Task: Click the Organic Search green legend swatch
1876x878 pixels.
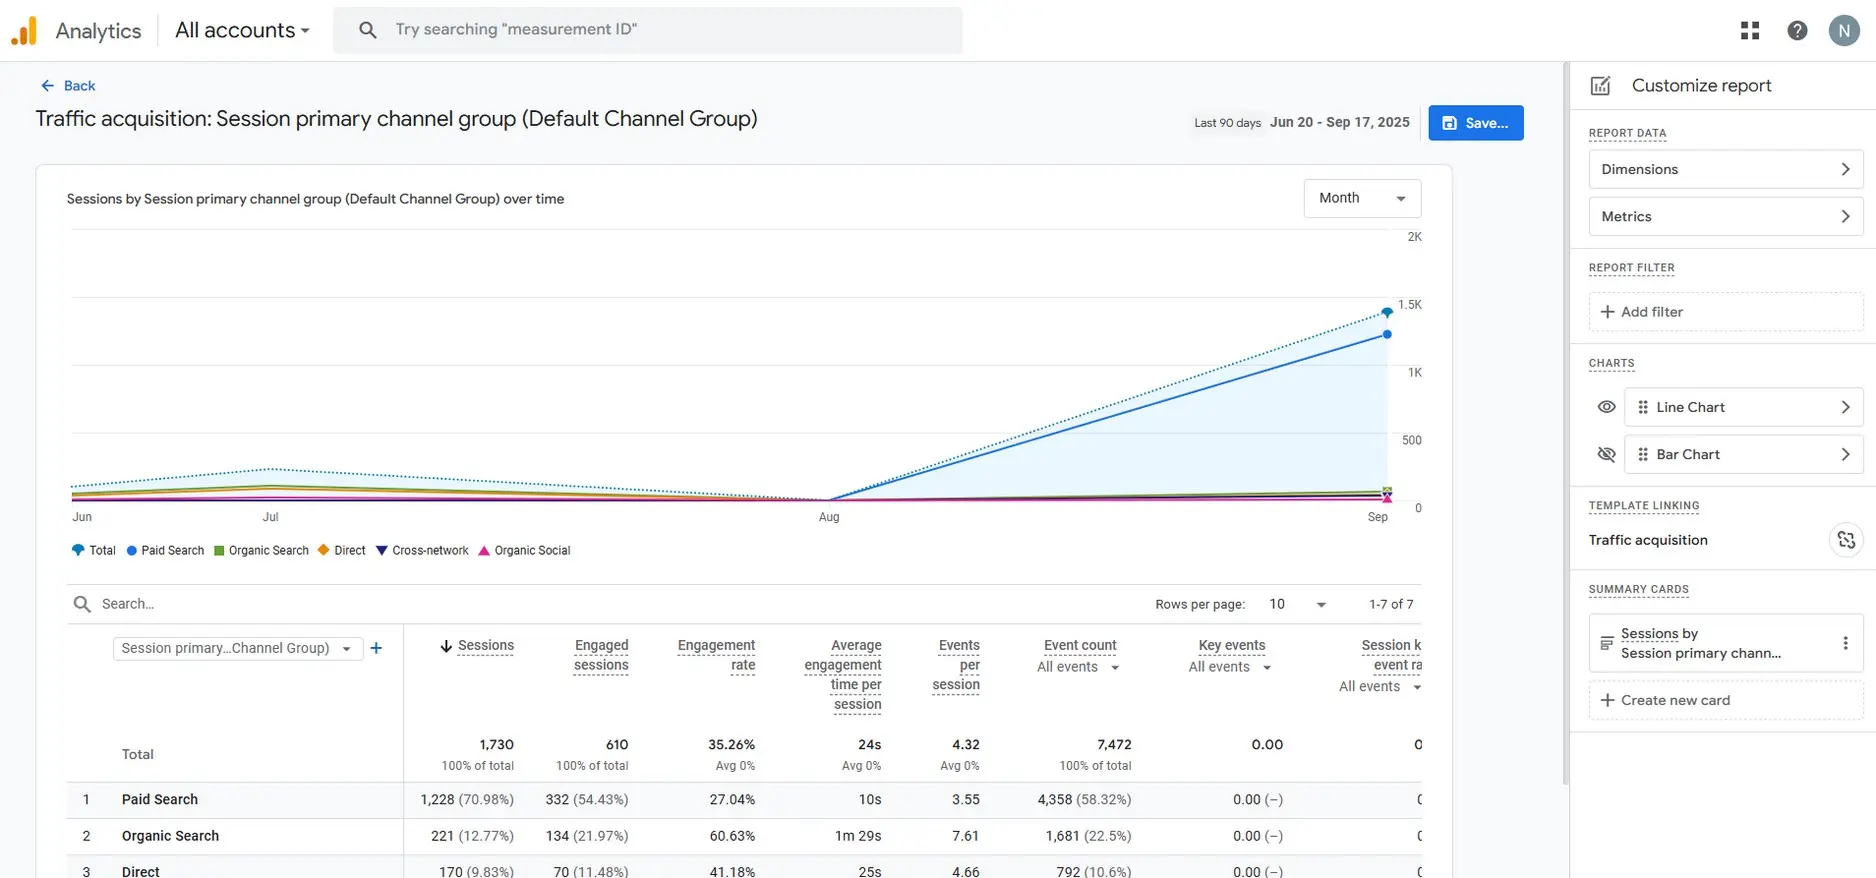Action: click(x=219, y=551)
